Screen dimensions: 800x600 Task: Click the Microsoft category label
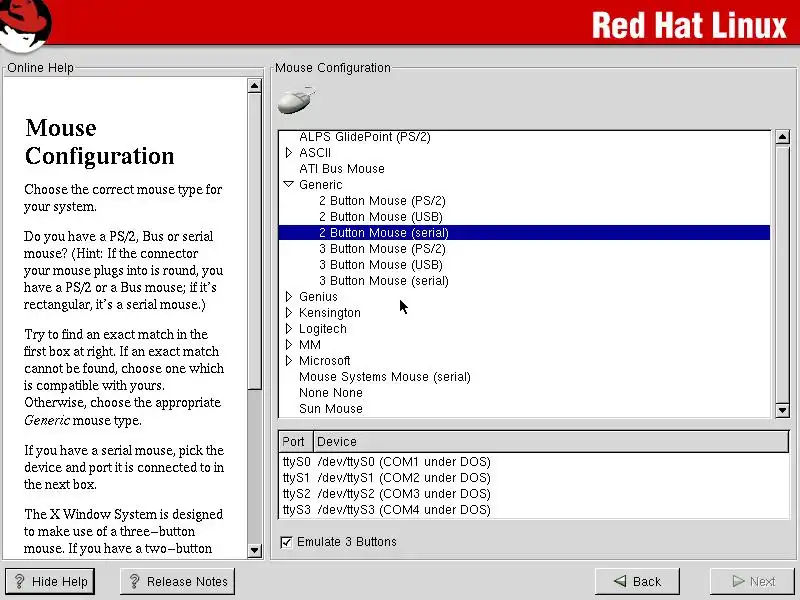324,361
